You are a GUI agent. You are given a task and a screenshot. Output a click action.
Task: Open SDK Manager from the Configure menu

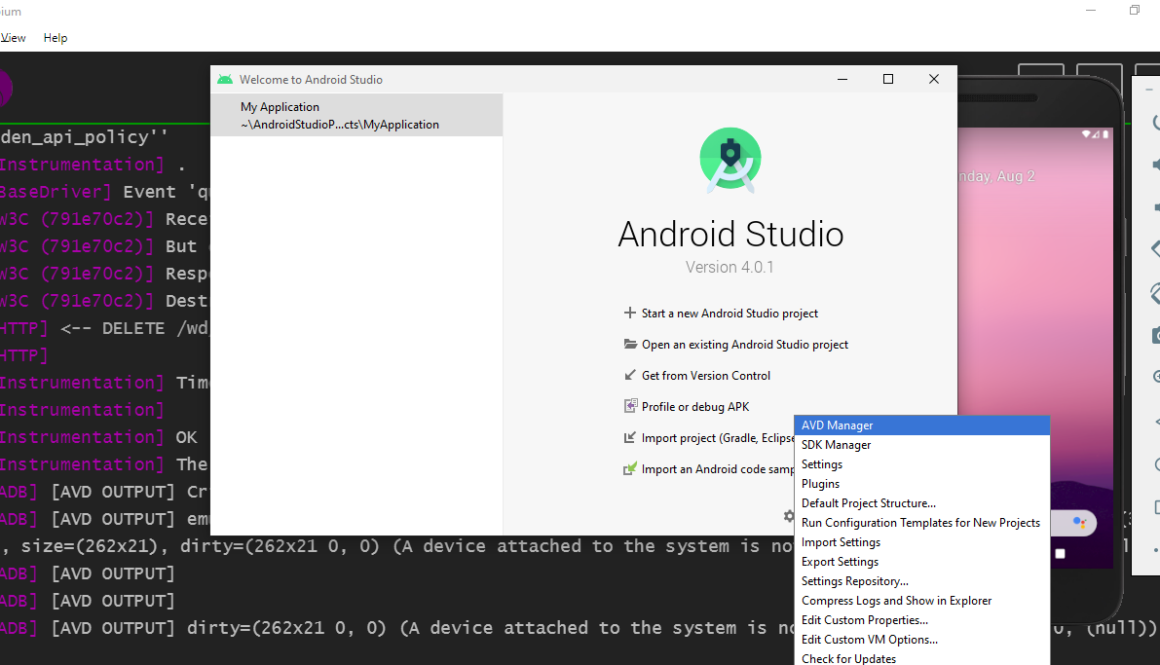[836, 445]
